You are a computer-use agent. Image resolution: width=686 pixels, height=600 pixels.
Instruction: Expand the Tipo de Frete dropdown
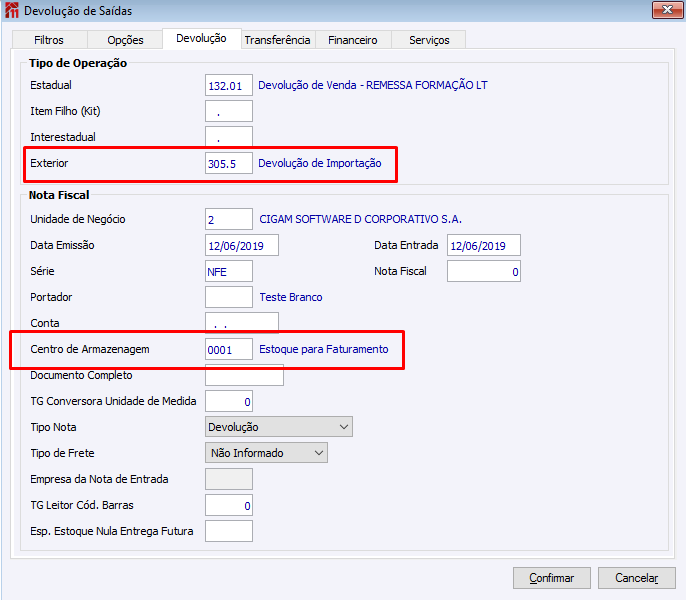pyautogui.click(x=266, y=453)
